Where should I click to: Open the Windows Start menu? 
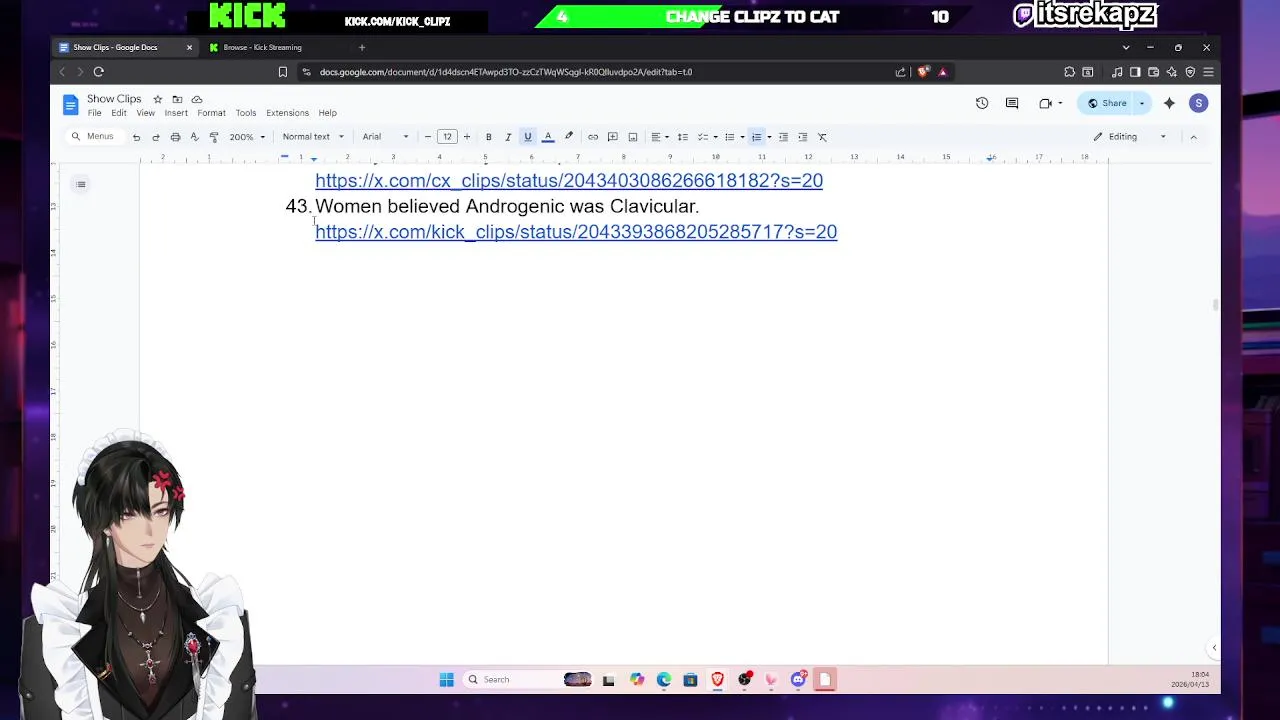click(446, 680)
